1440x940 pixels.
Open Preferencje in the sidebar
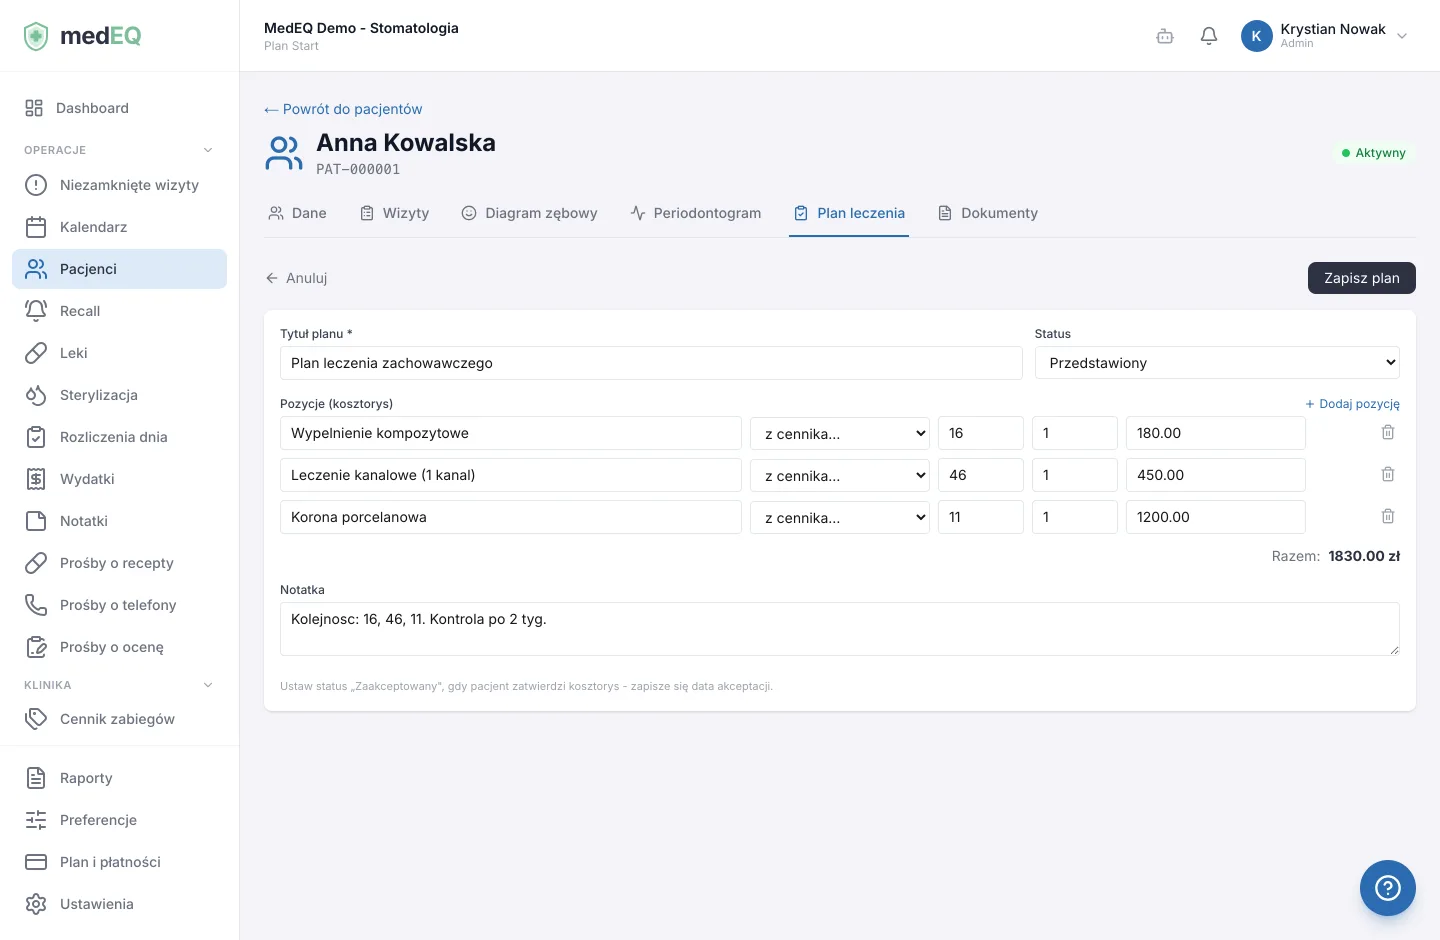119,820
